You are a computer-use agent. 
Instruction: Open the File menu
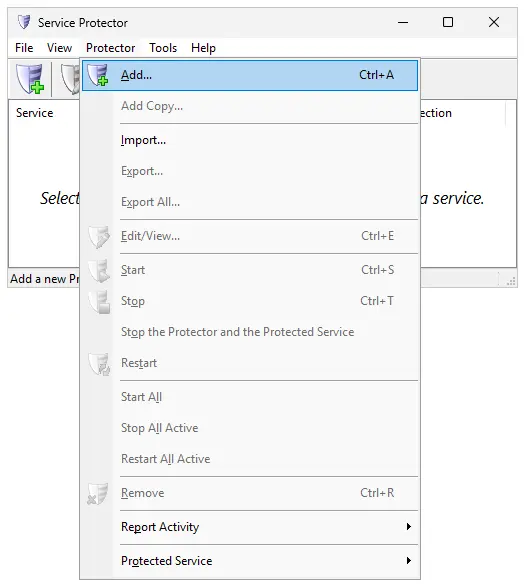pos(24,48)
